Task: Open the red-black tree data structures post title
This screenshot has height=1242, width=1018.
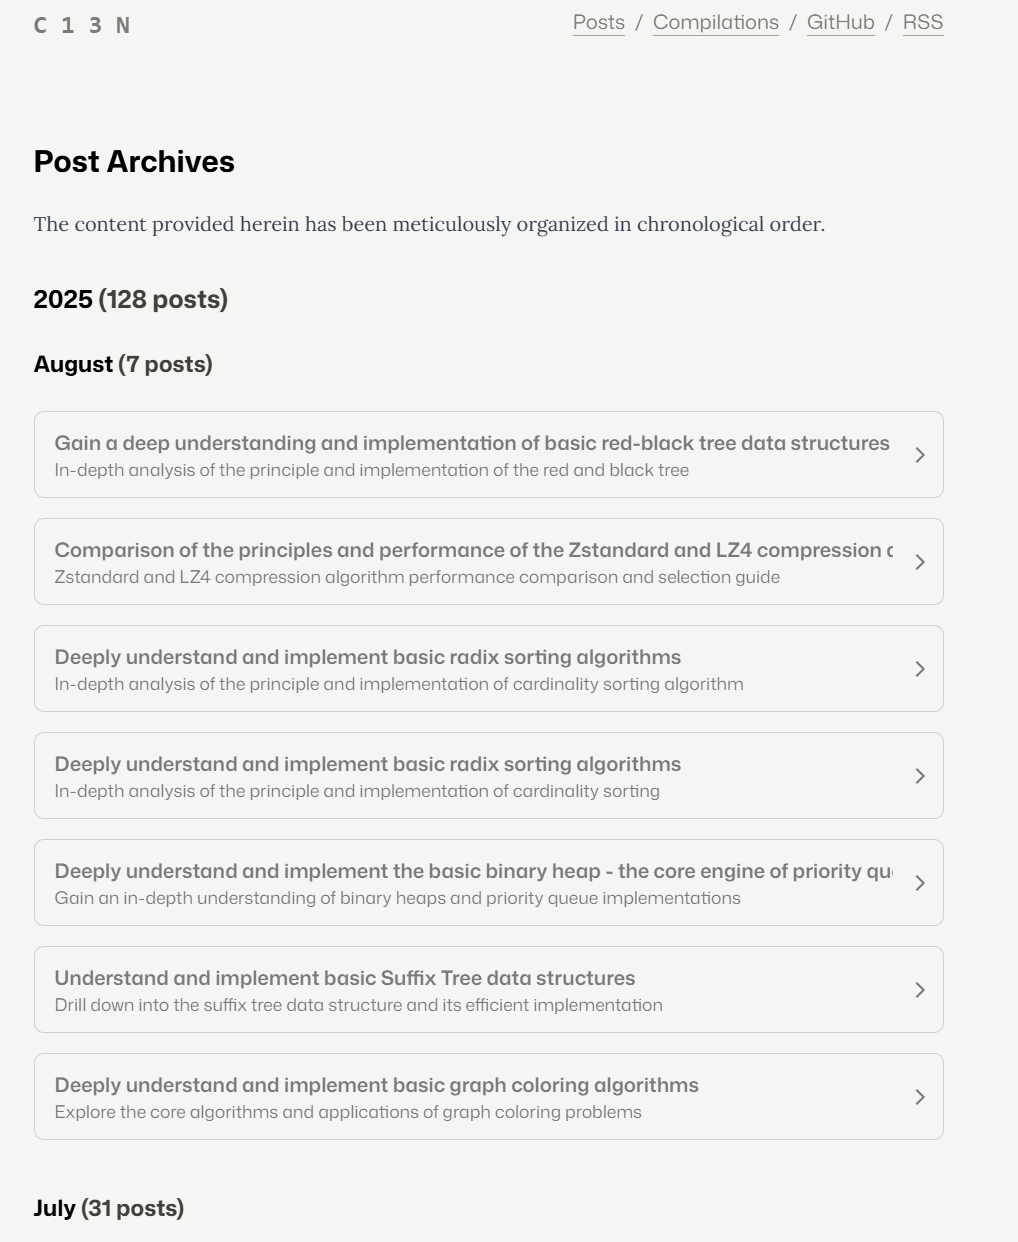Action: click(x=471, y=443)
